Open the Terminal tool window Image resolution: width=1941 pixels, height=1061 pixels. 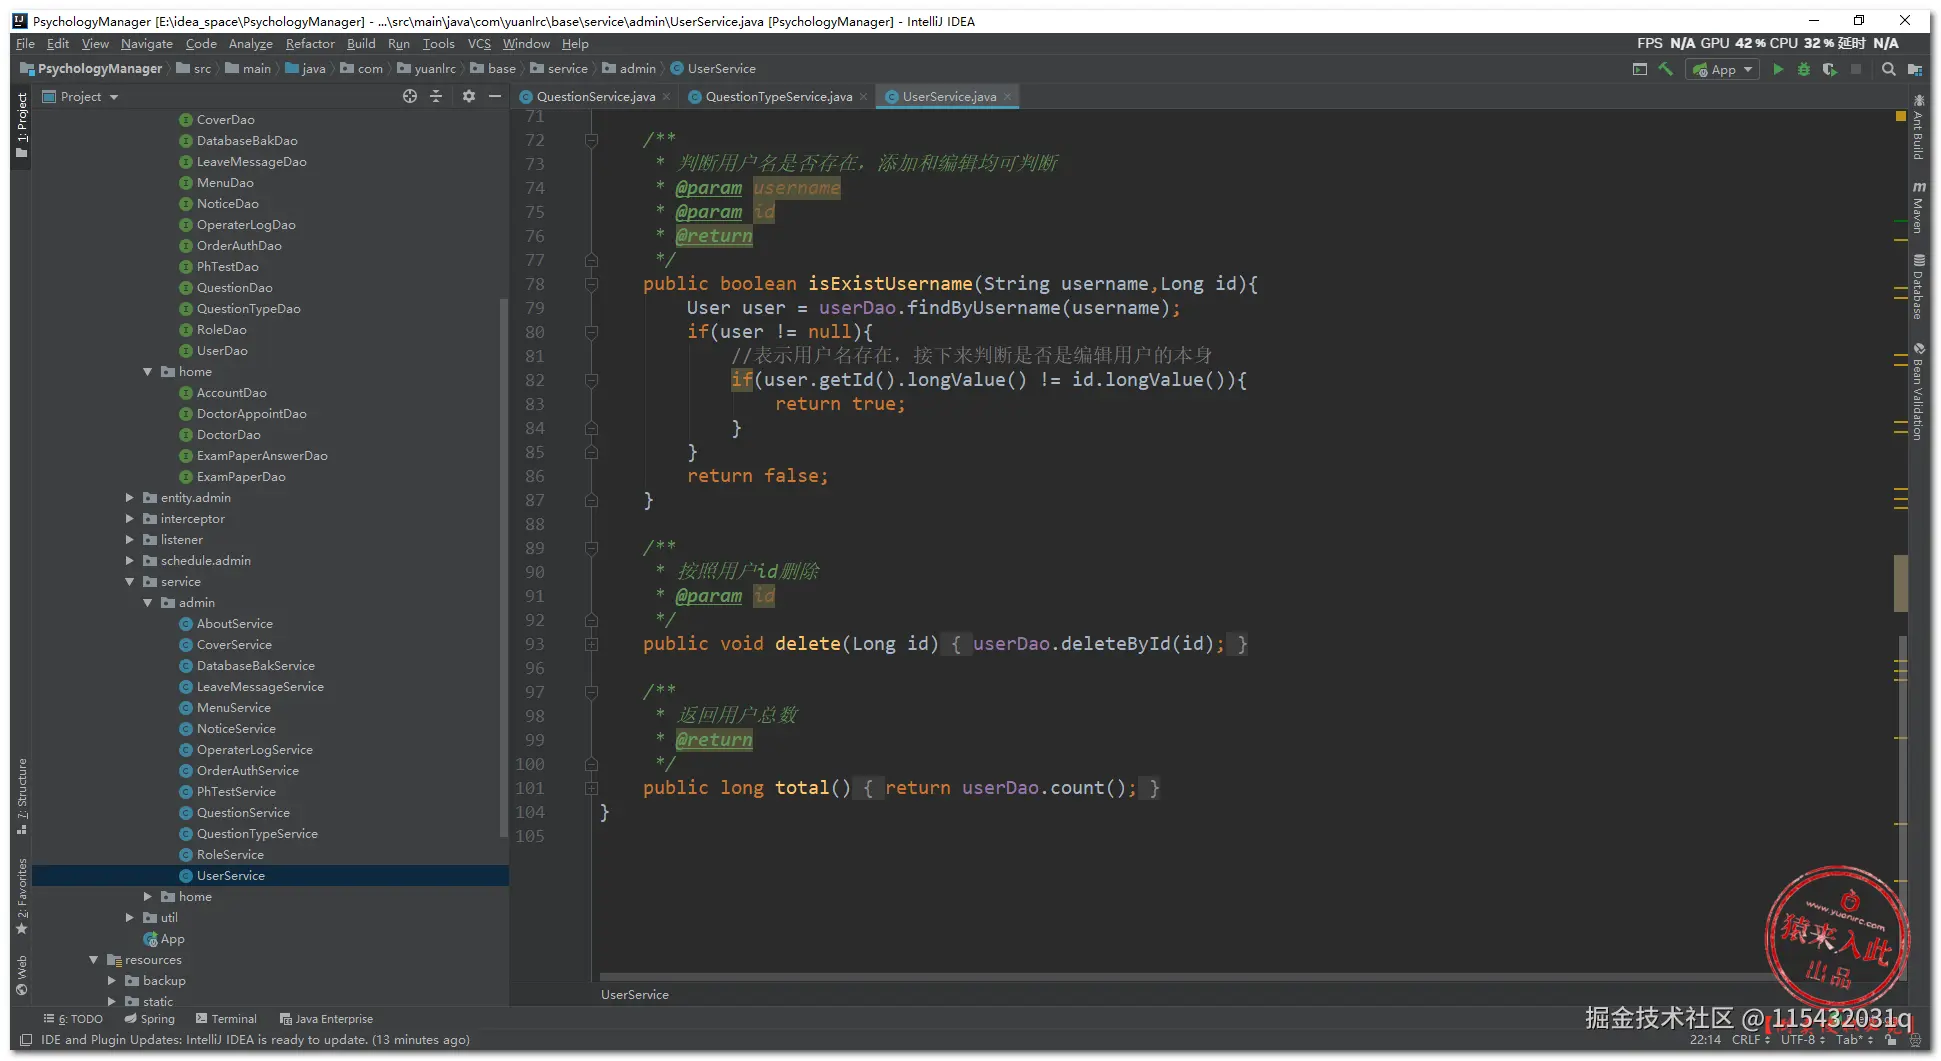[226, 1019]
